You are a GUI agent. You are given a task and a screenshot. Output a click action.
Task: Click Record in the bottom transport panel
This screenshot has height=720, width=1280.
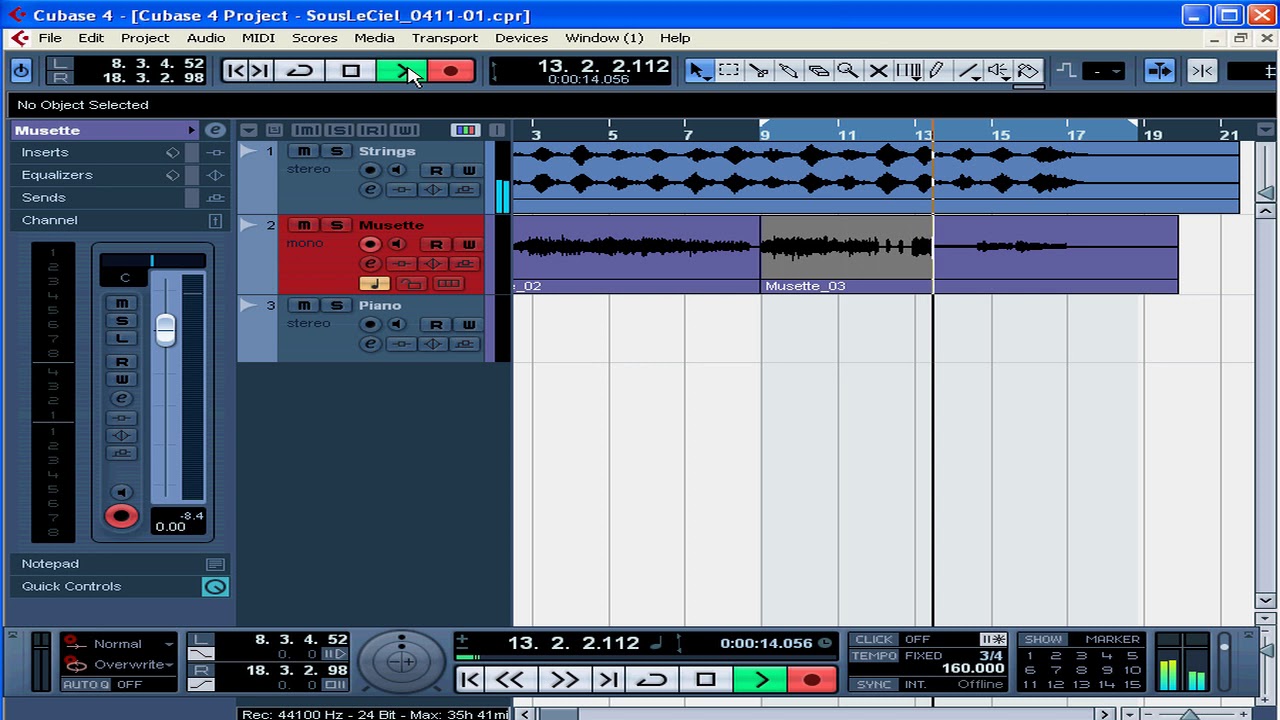pyautogui.click(x=812, y=680)
